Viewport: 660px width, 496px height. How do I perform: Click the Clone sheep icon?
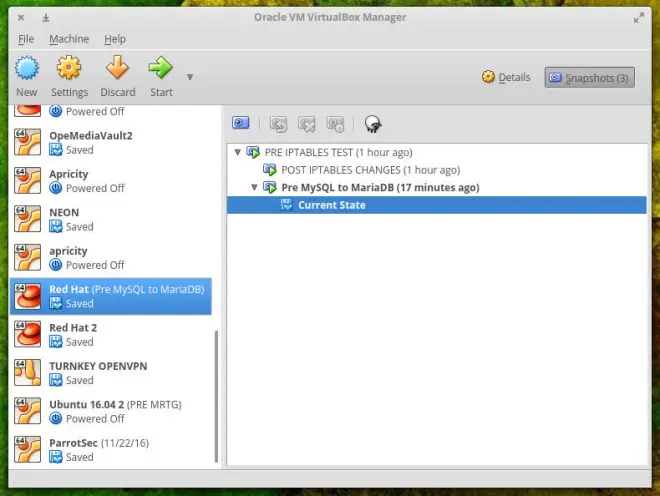373,124
